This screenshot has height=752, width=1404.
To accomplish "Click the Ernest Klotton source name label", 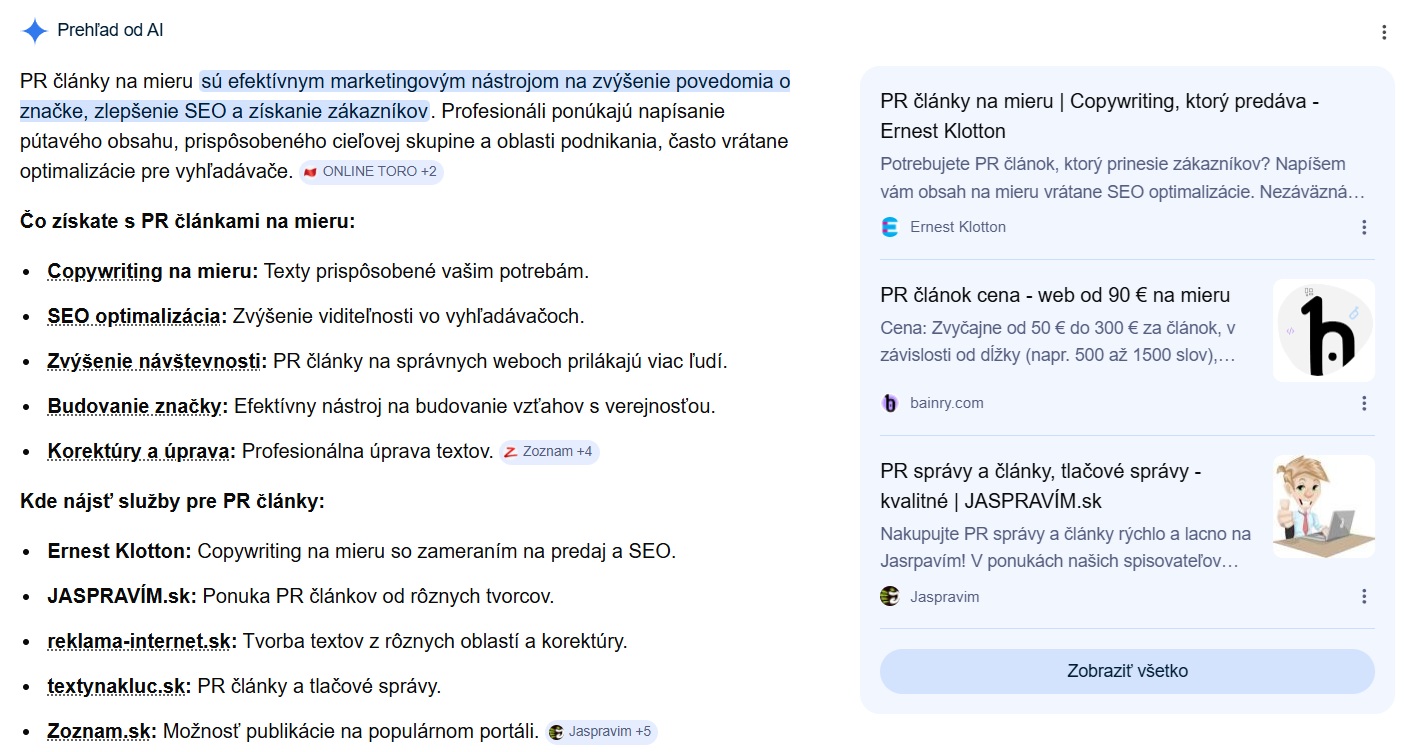I will coord(958,227).
